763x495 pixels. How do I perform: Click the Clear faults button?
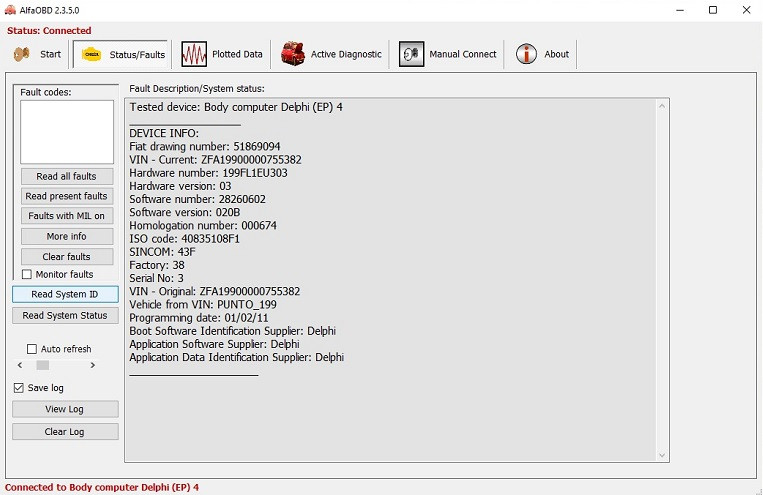tap(66, 257)
